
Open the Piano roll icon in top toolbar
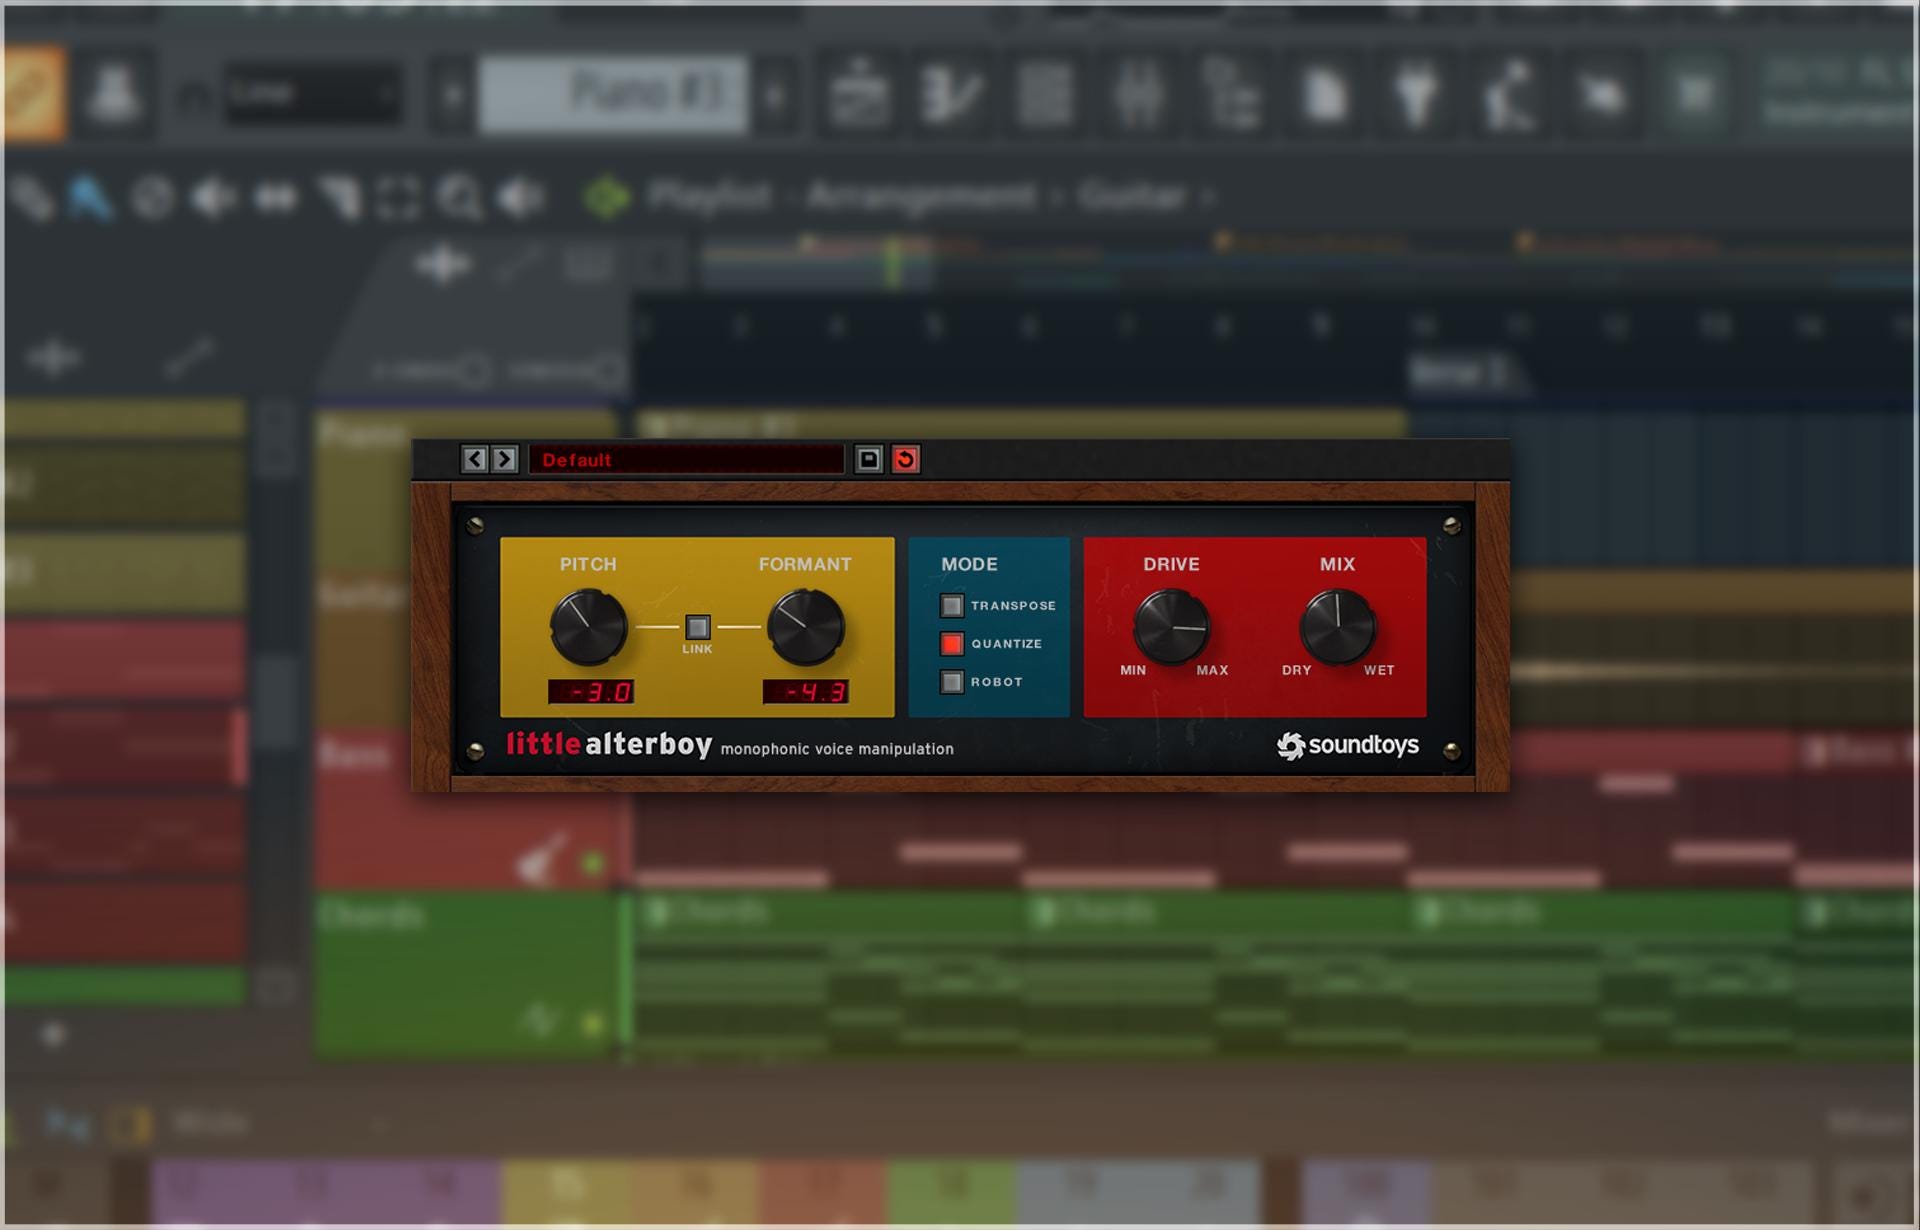coord(952,94)
